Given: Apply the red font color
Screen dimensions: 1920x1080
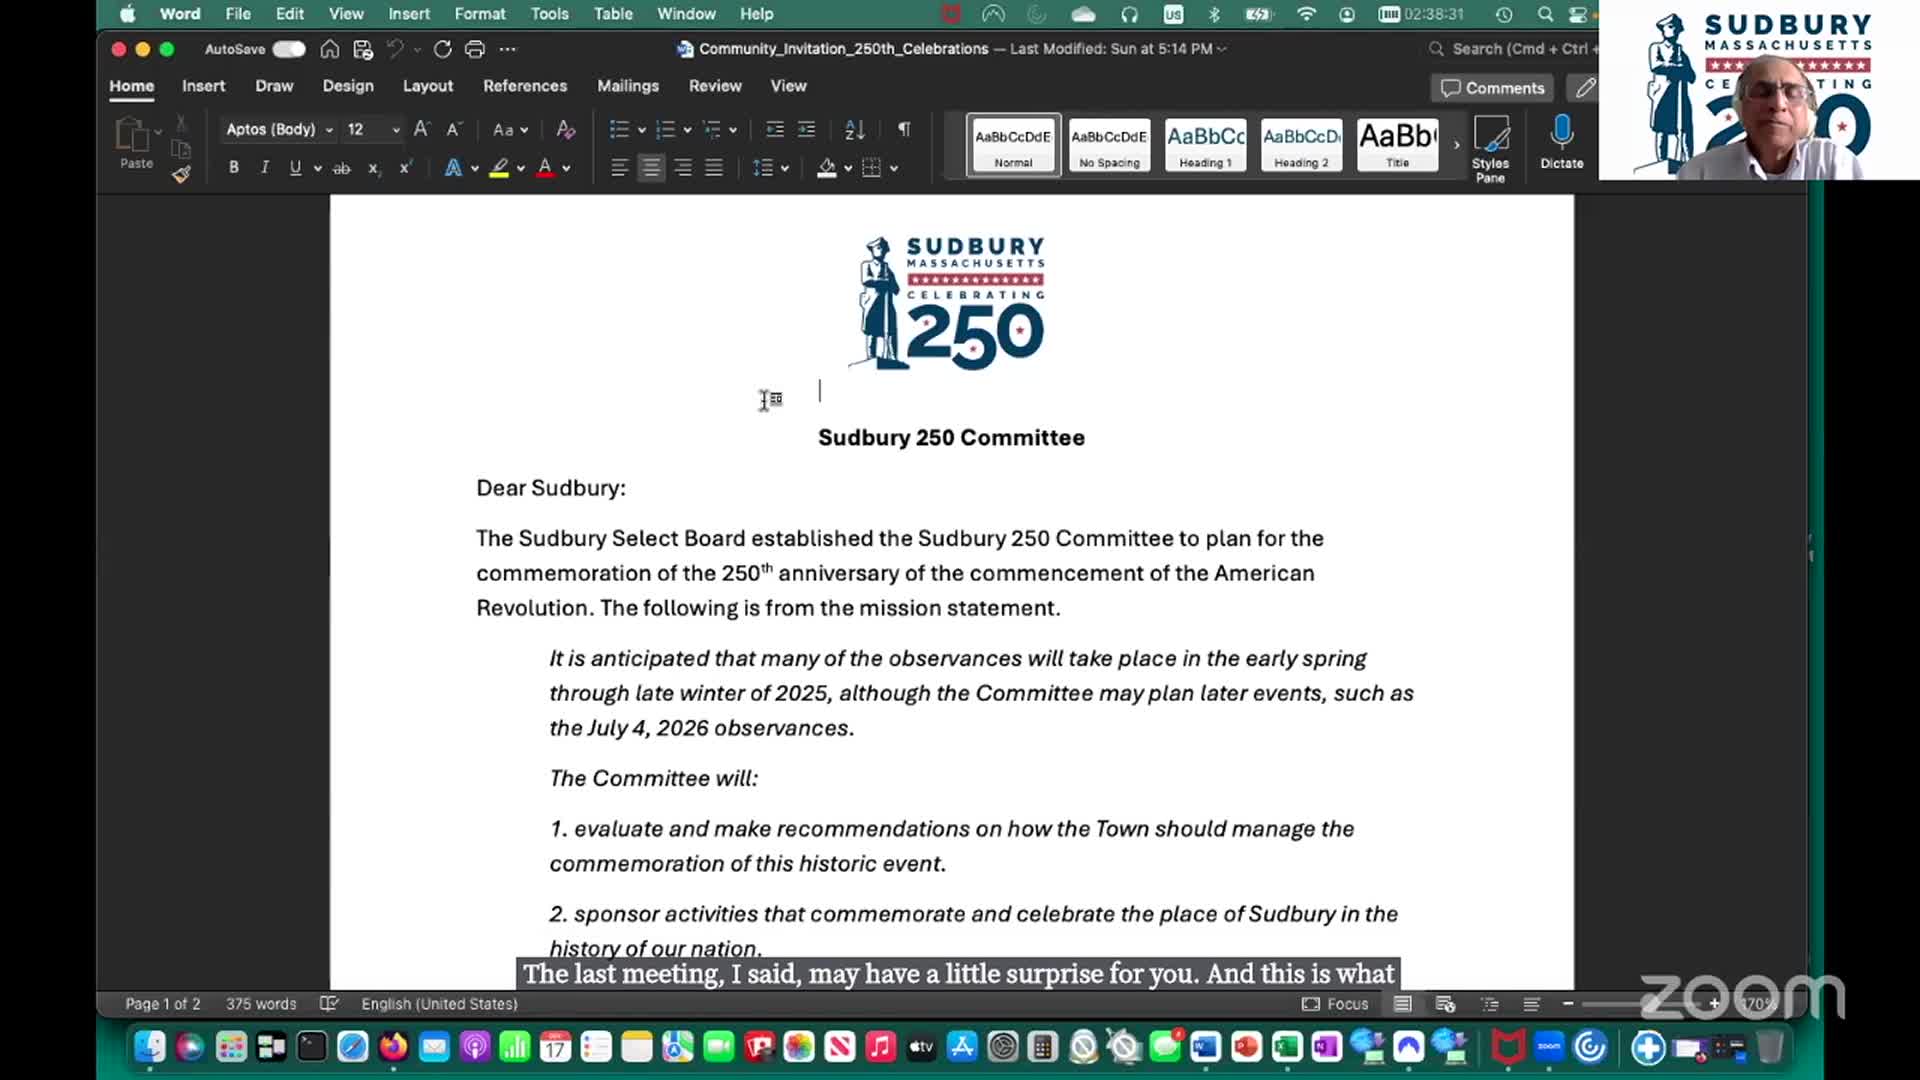Looking at the screenshot, I should [545, 168].
